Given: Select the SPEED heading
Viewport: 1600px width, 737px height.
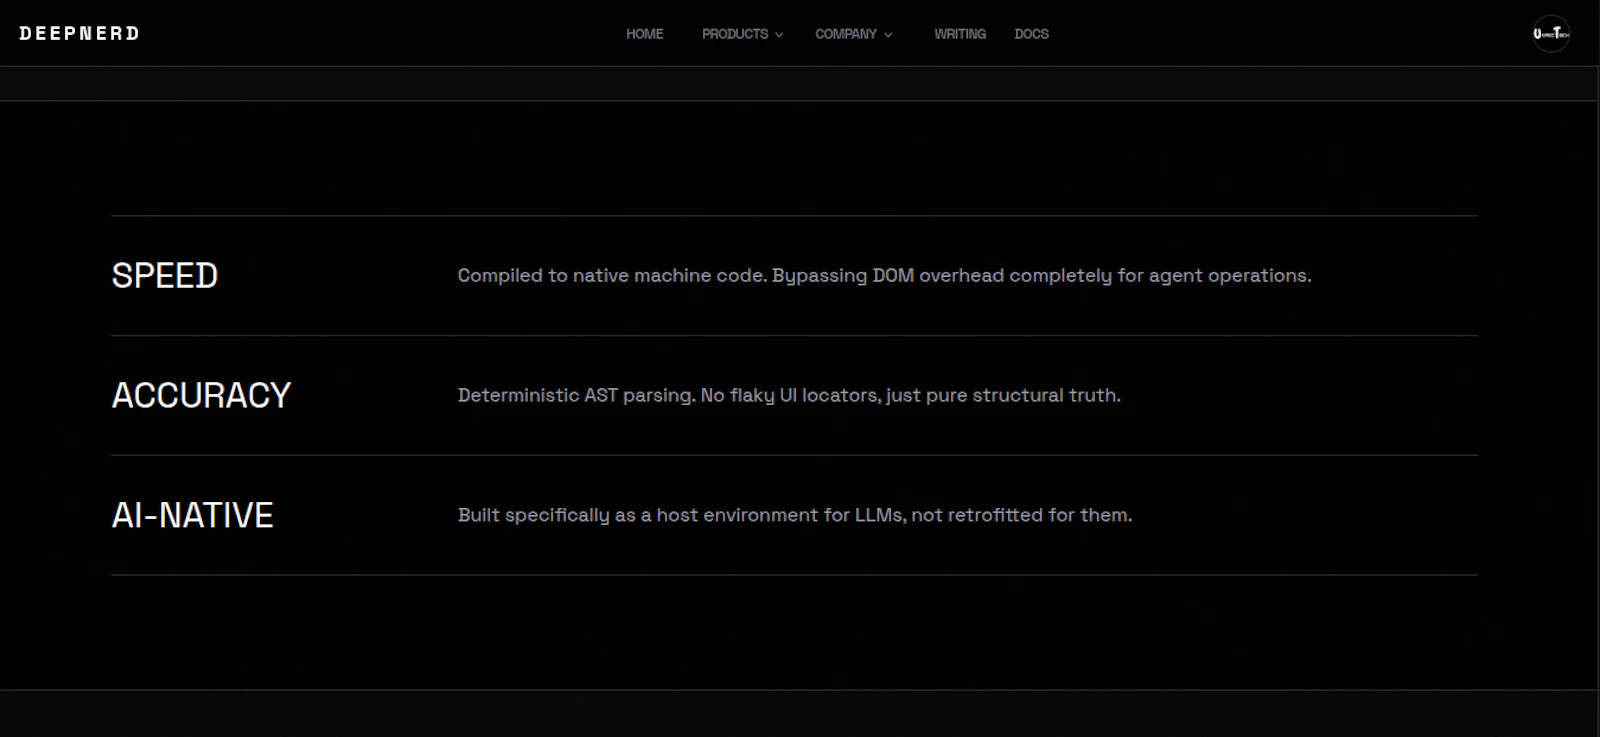Looking at the screenshot, I should [x=165, y=276].
